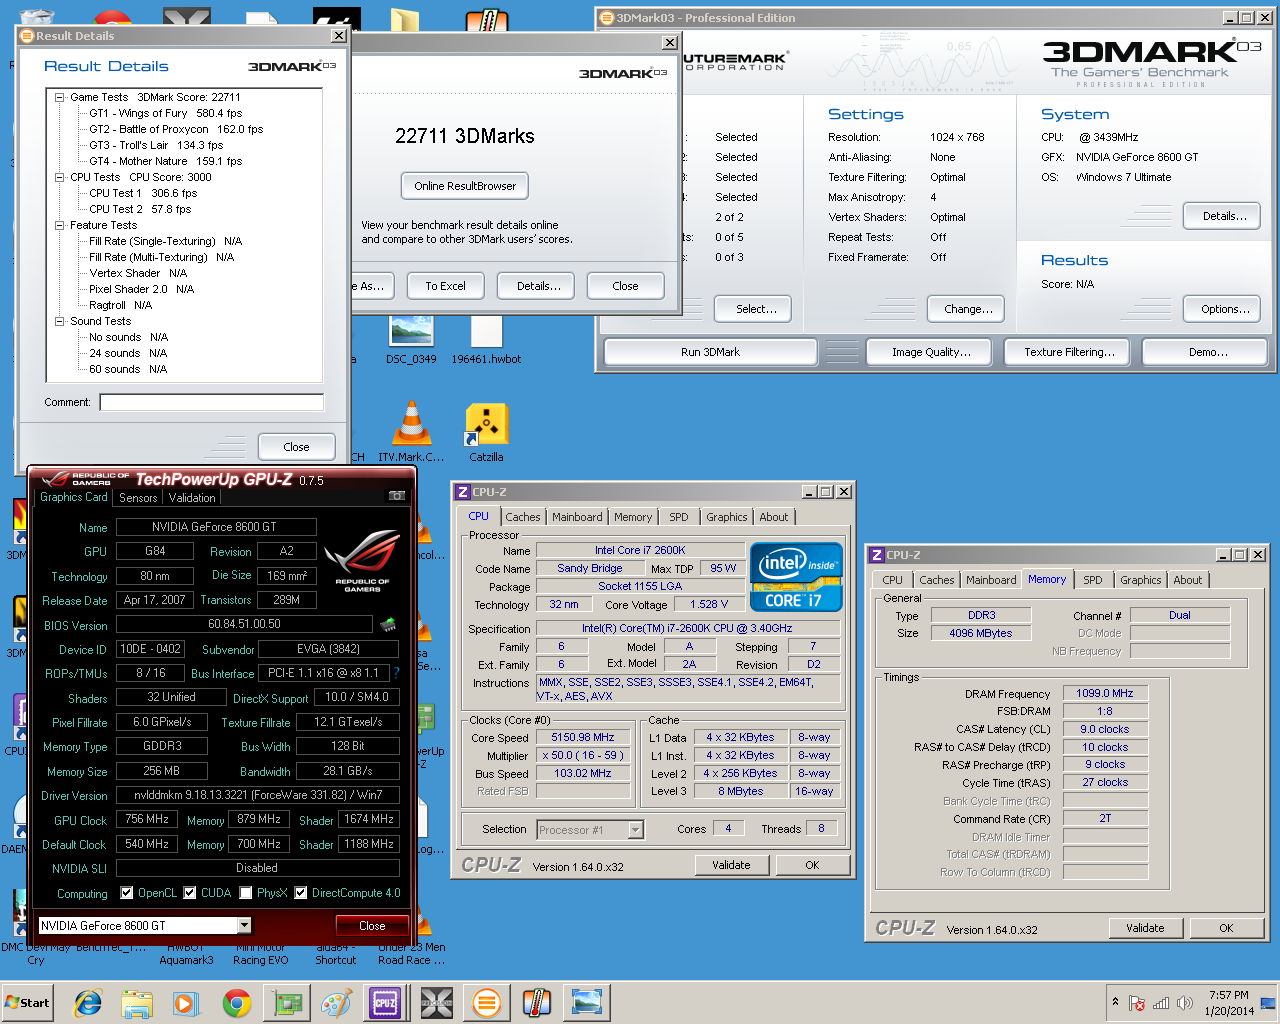
Task: Collapse the CPU Tests tree node
Action: point(59,177)
